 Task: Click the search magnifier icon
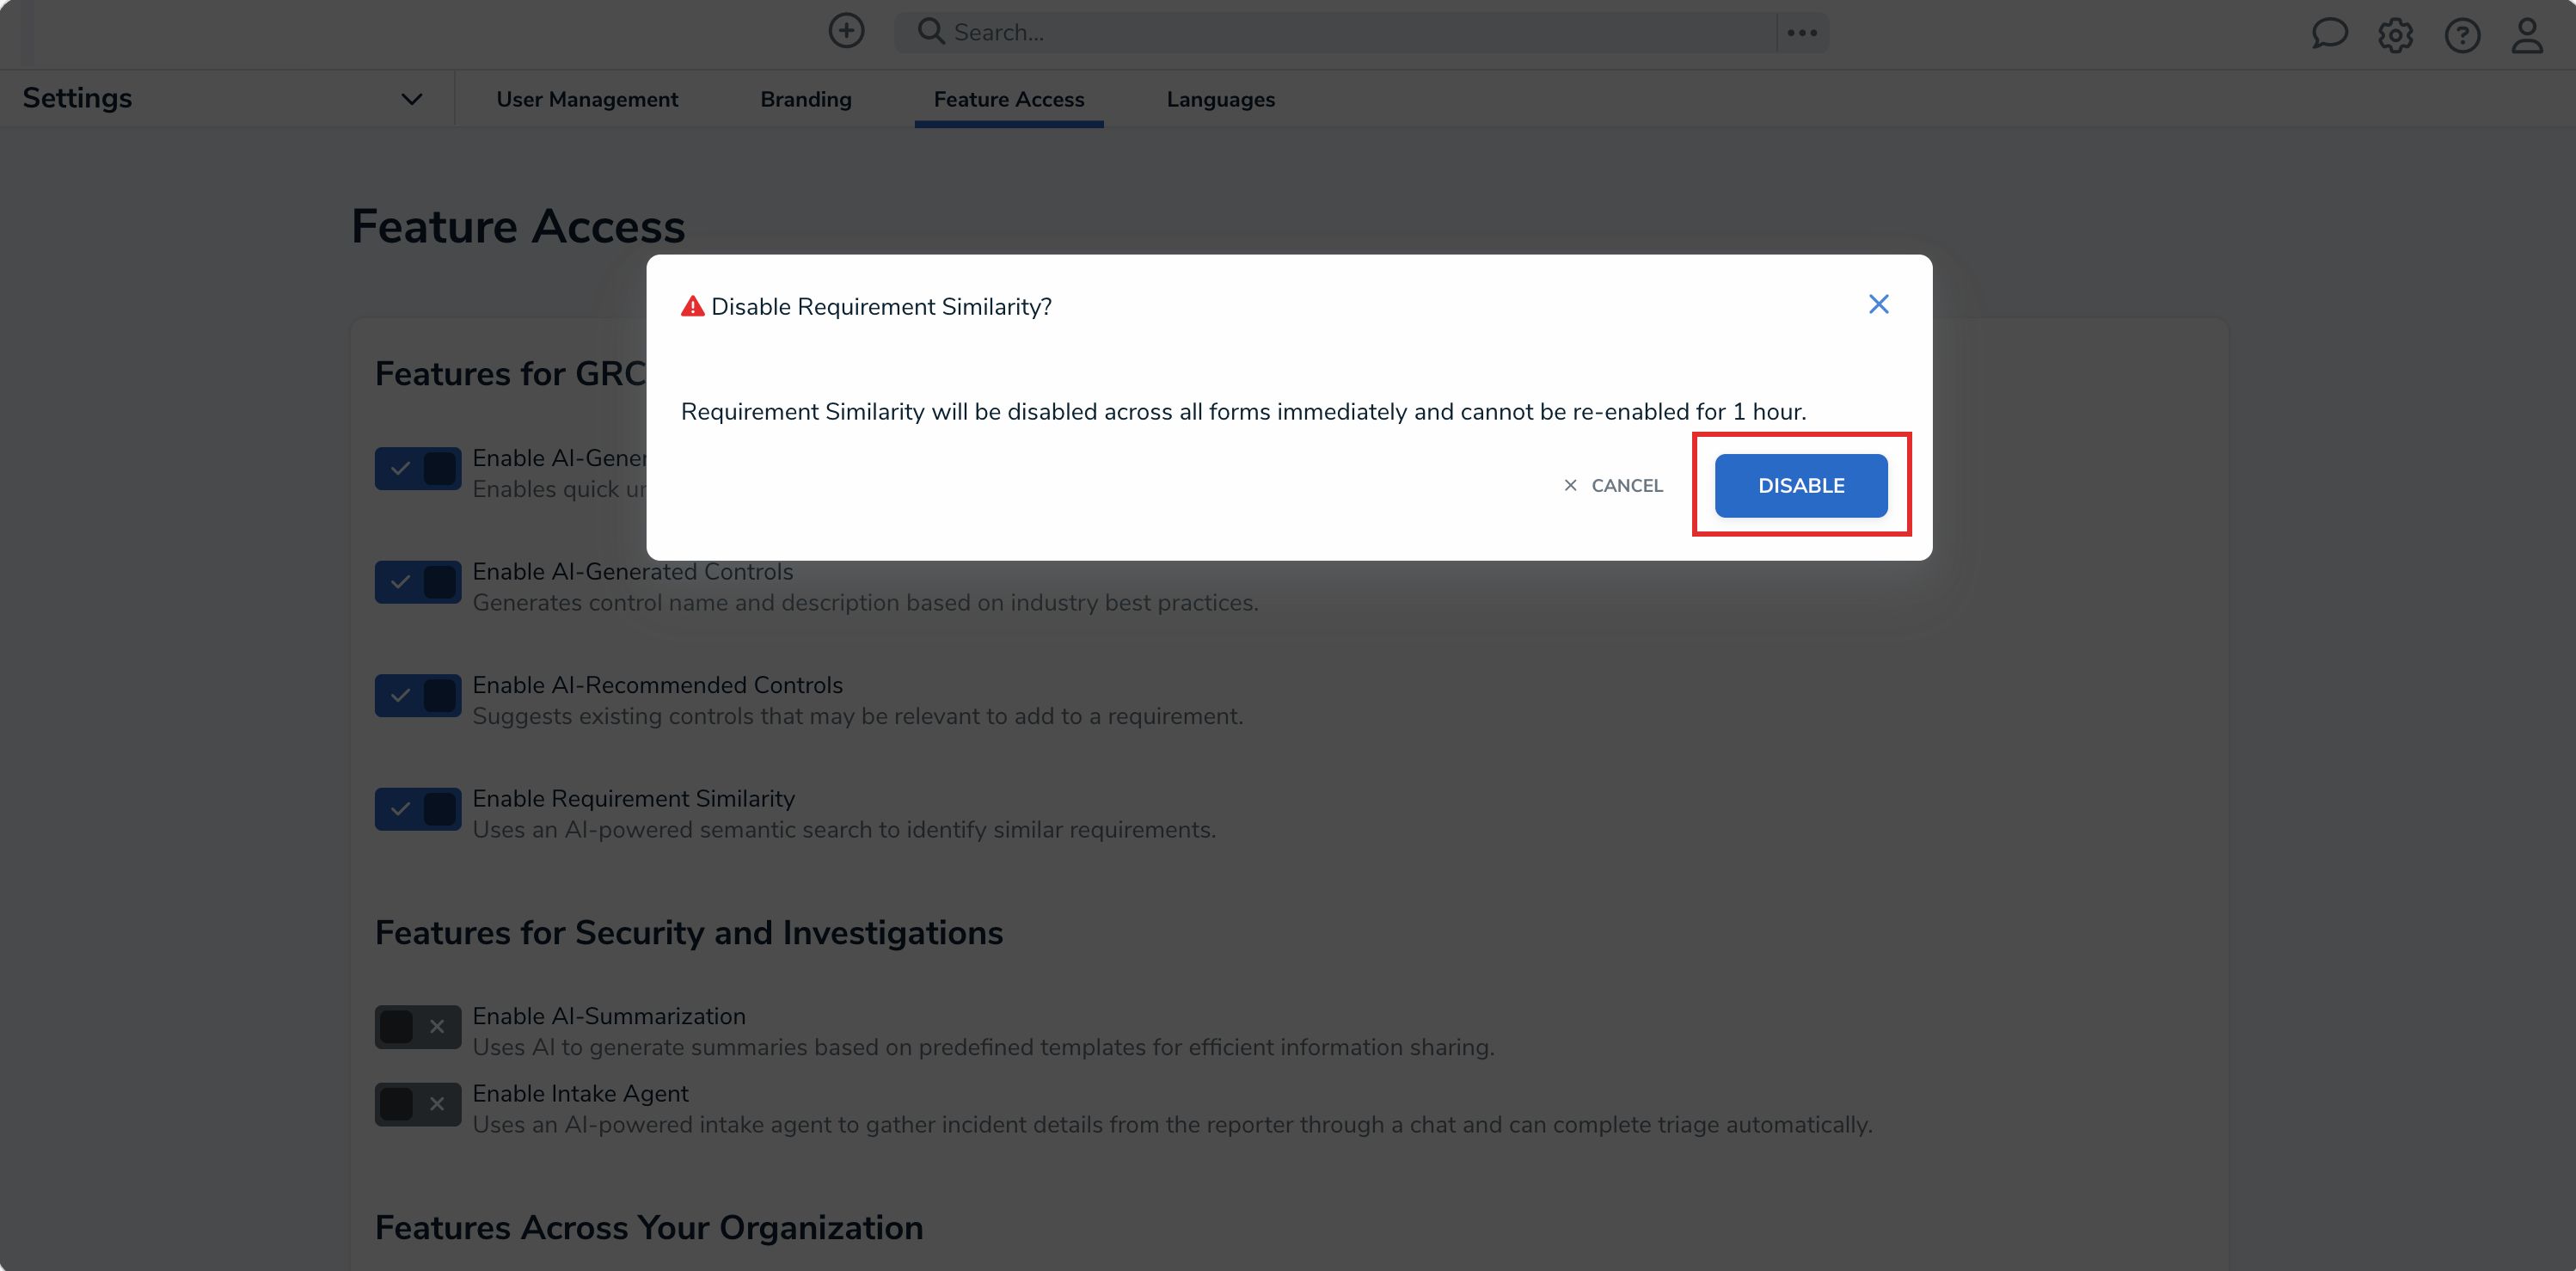click(930, 32)
